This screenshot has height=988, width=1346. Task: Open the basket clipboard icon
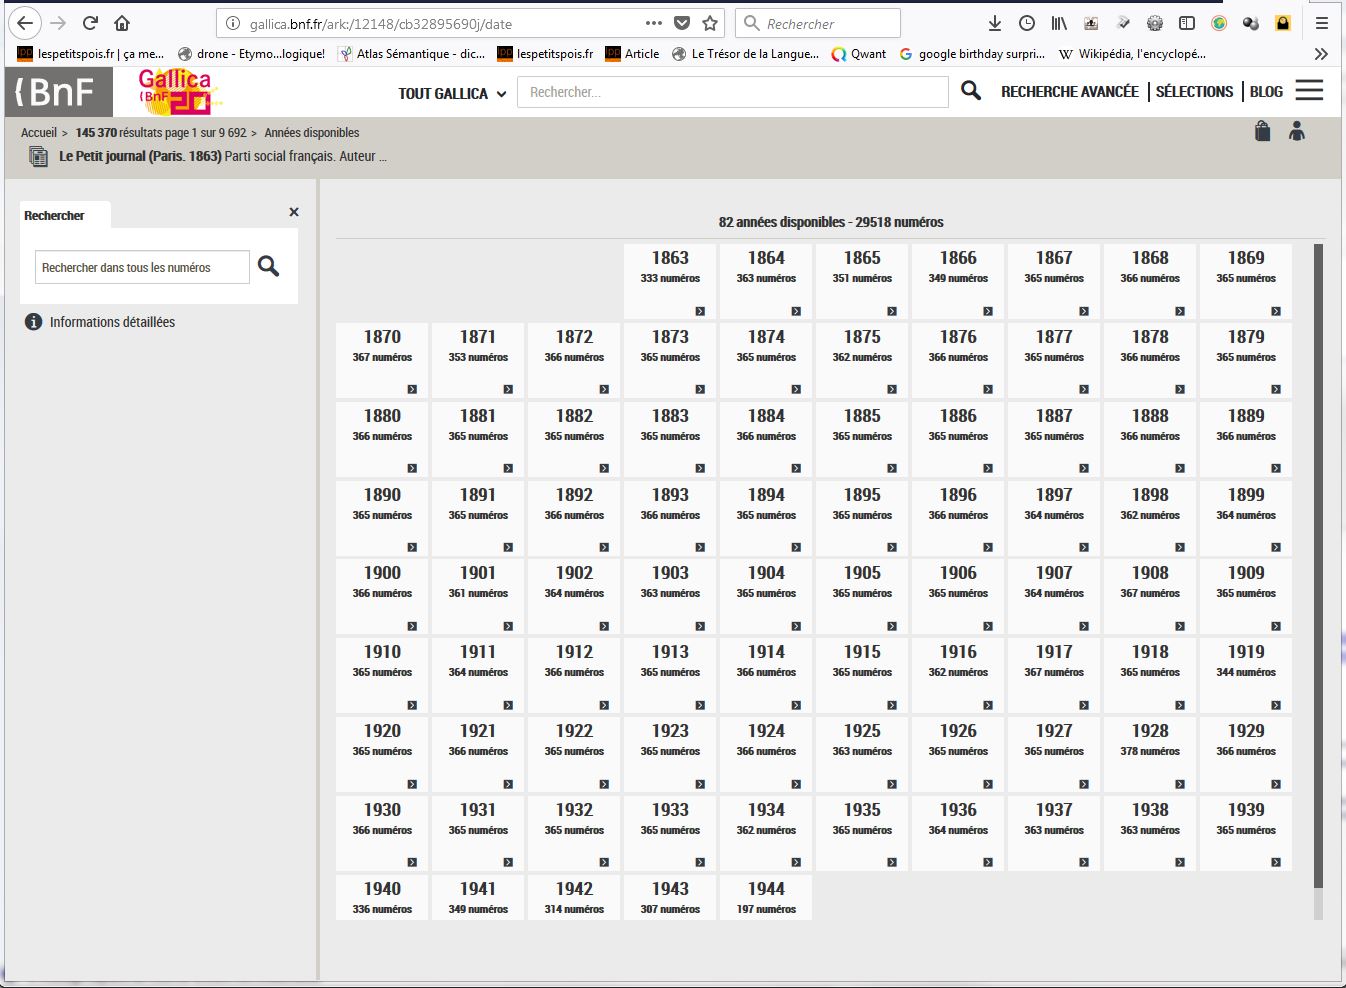1262,131
